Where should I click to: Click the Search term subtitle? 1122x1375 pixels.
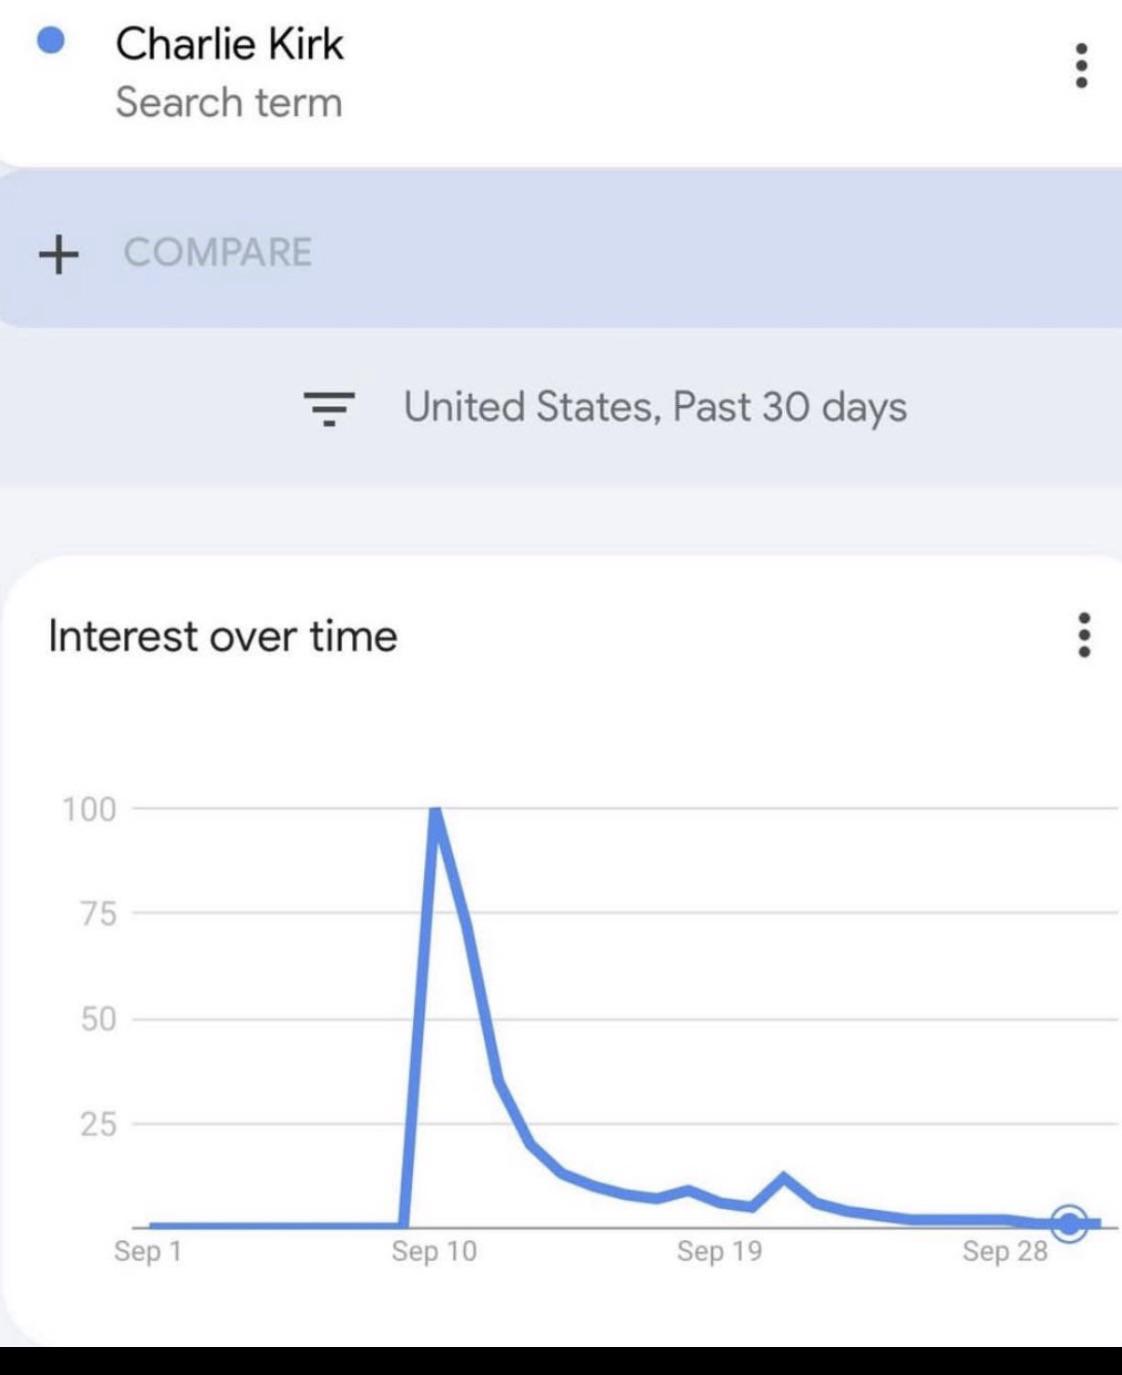(229, 102)
